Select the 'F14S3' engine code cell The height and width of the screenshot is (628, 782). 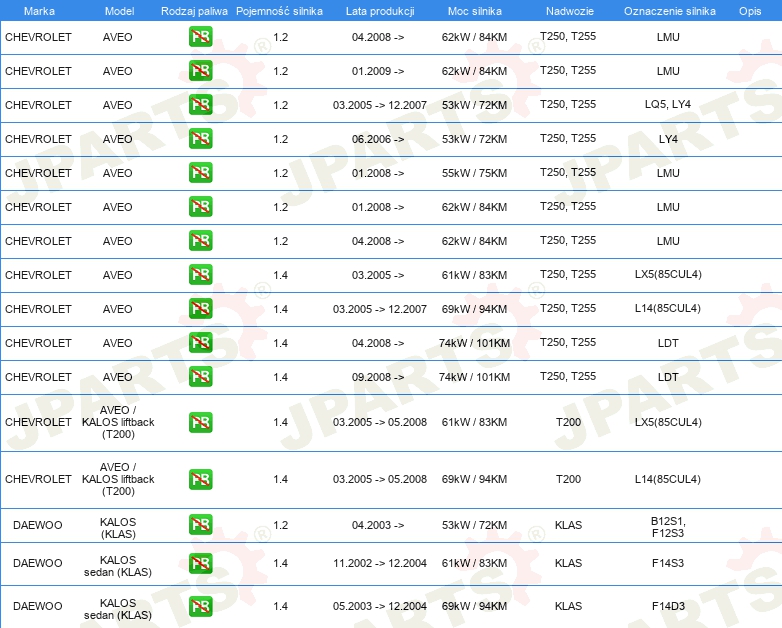pyautogui.click(x=668, y=563)
